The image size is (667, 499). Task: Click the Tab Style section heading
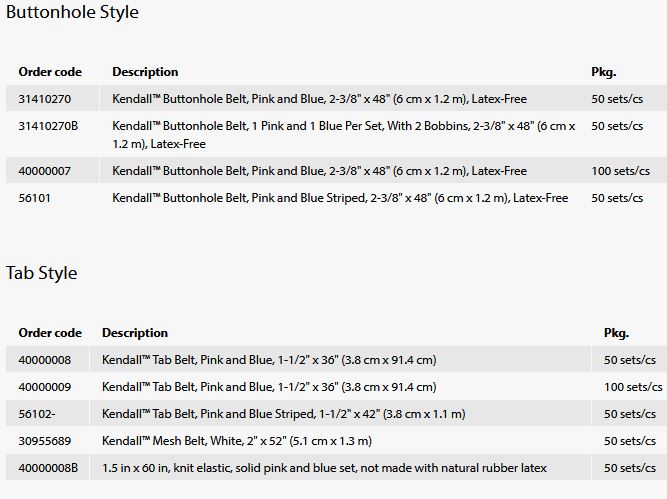[x=42, y=273]
